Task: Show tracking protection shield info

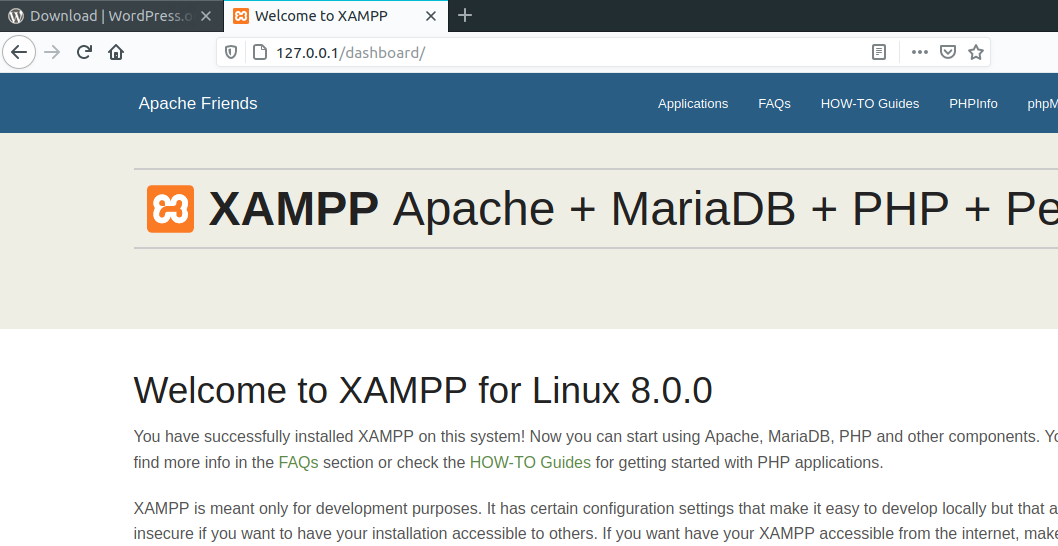Action: coord(231,52)
